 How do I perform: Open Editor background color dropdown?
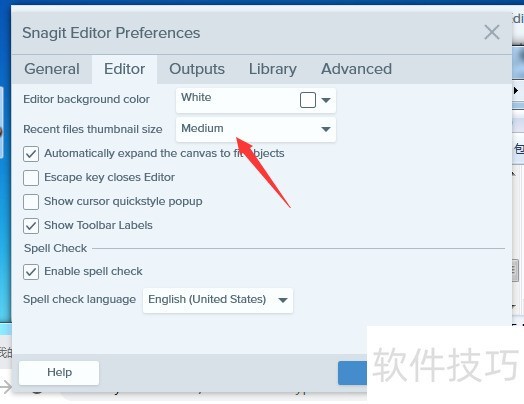256,100
